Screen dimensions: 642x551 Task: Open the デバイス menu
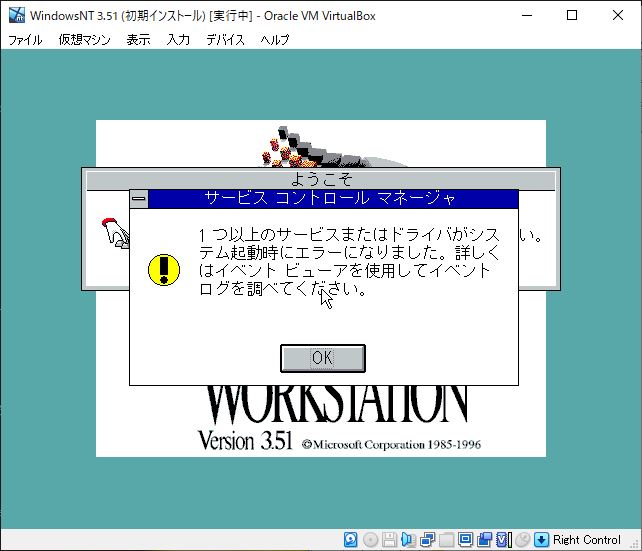225,40
